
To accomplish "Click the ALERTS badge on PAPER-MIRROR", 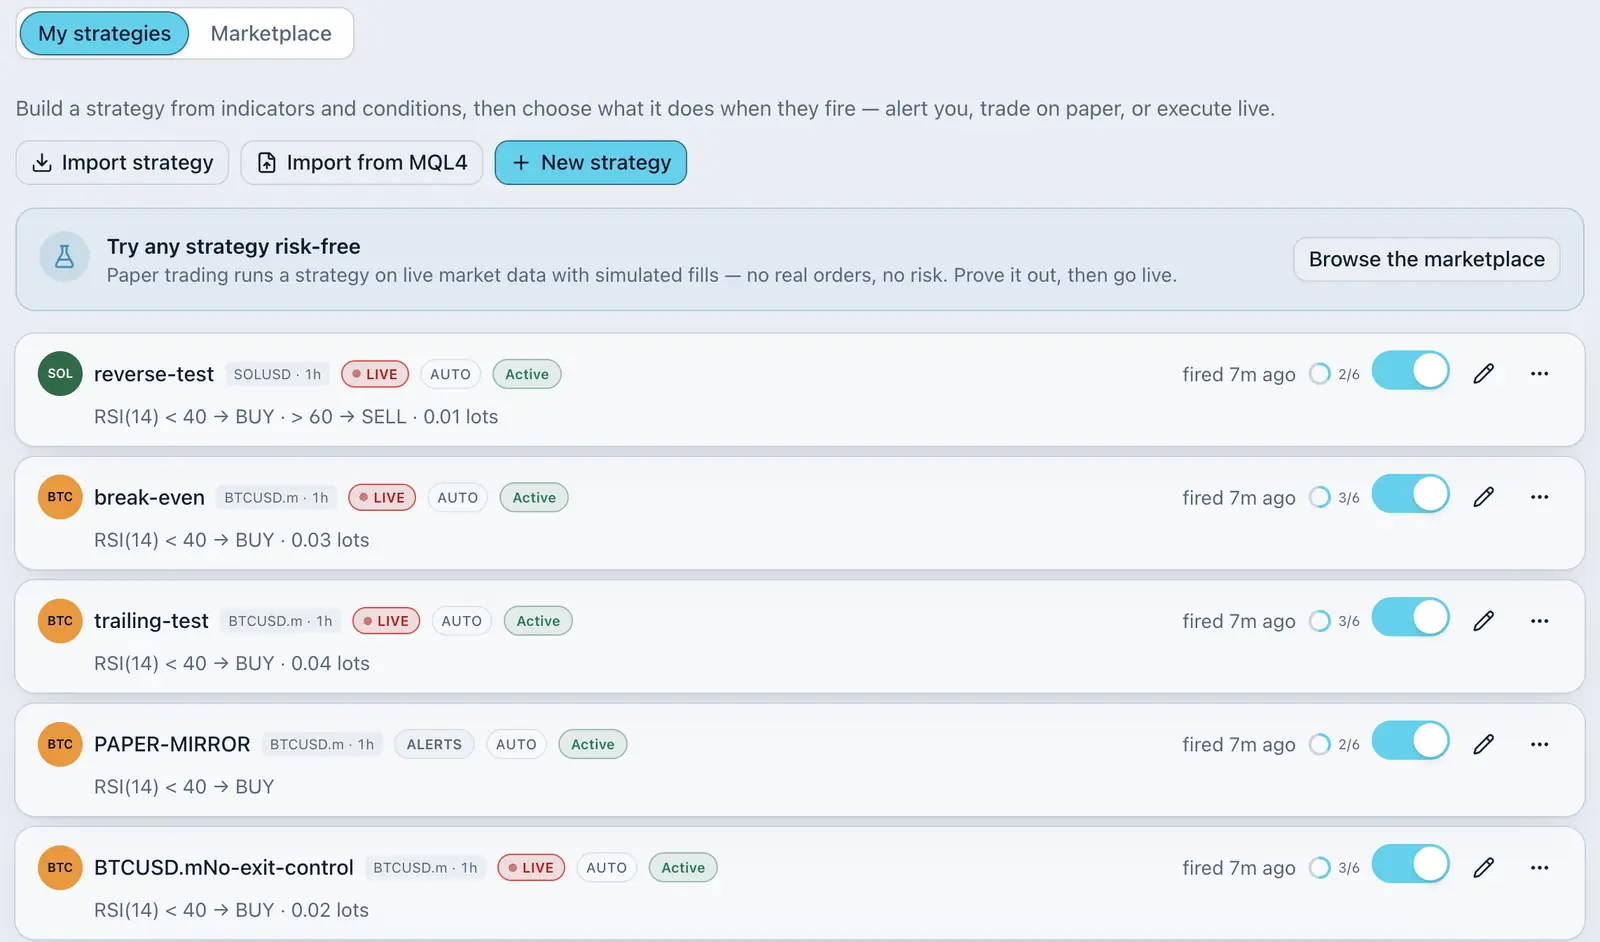I will (x=434, y=744).
